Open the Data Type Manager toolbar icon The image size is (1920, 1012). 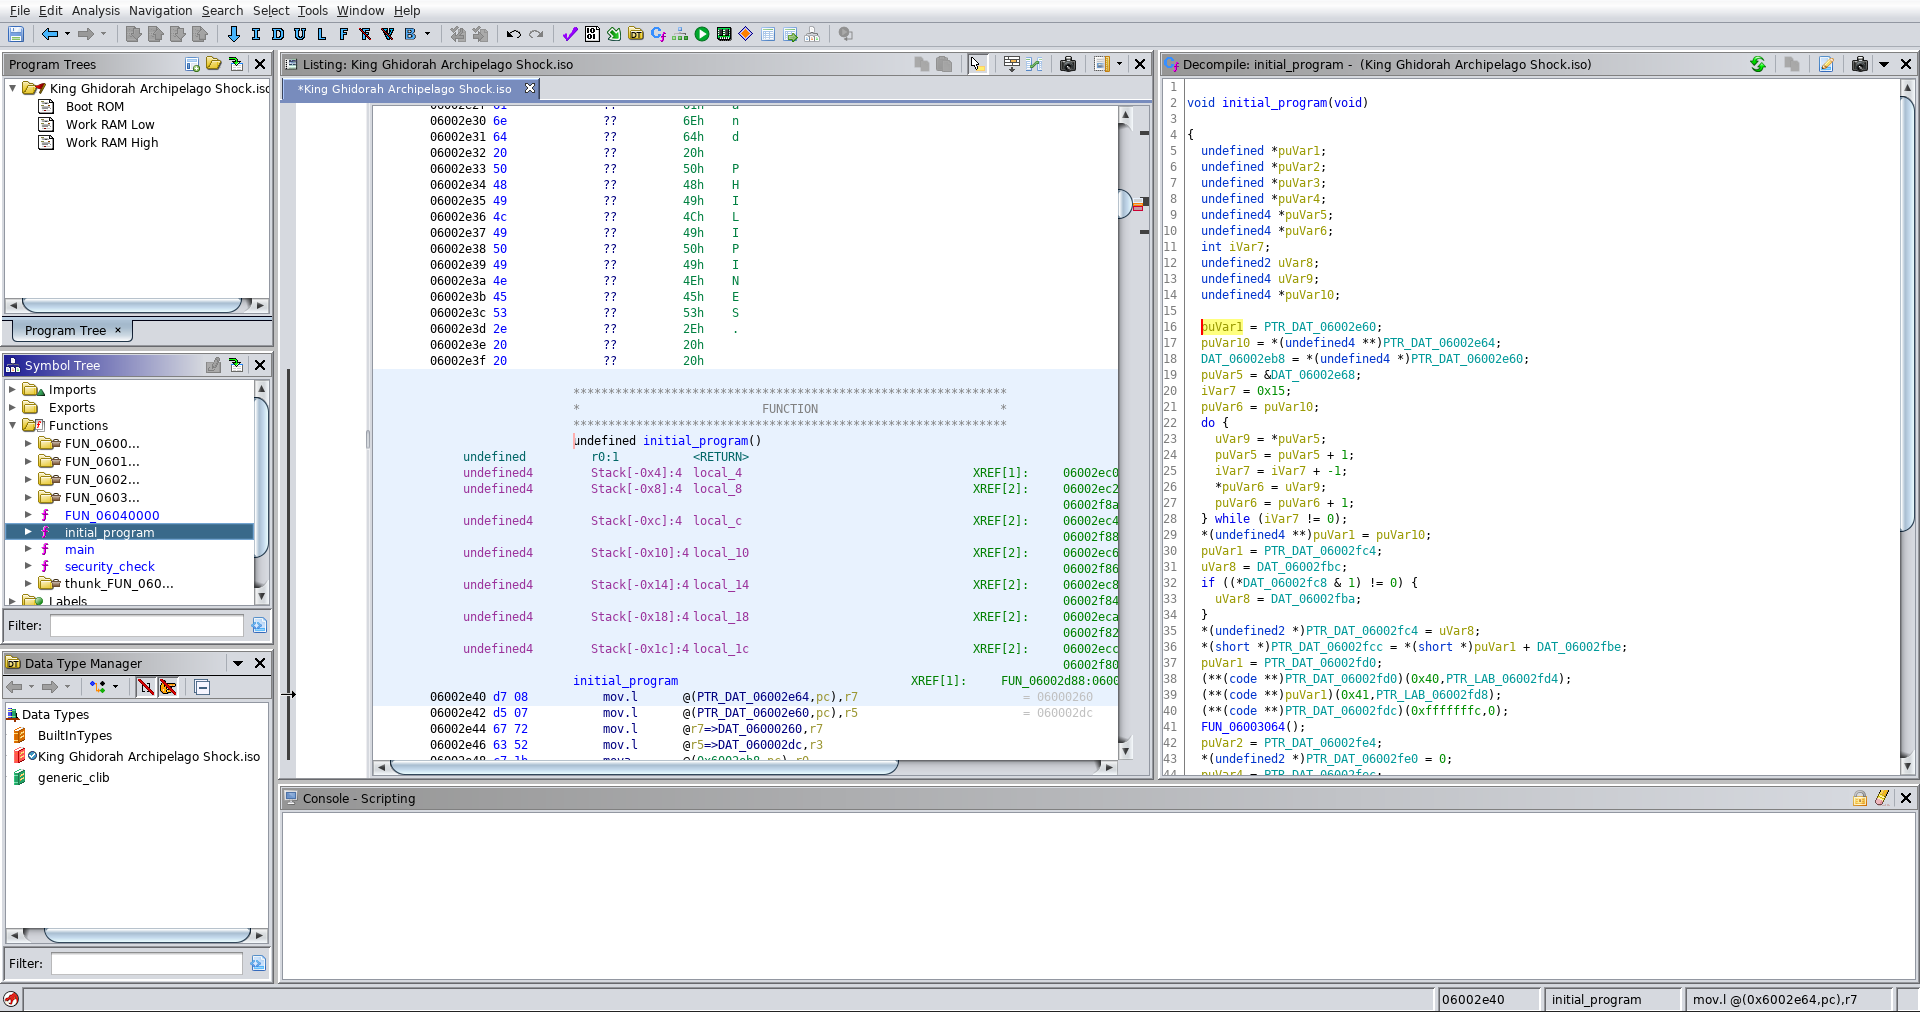pyautogui.click(x=636, y=34)
